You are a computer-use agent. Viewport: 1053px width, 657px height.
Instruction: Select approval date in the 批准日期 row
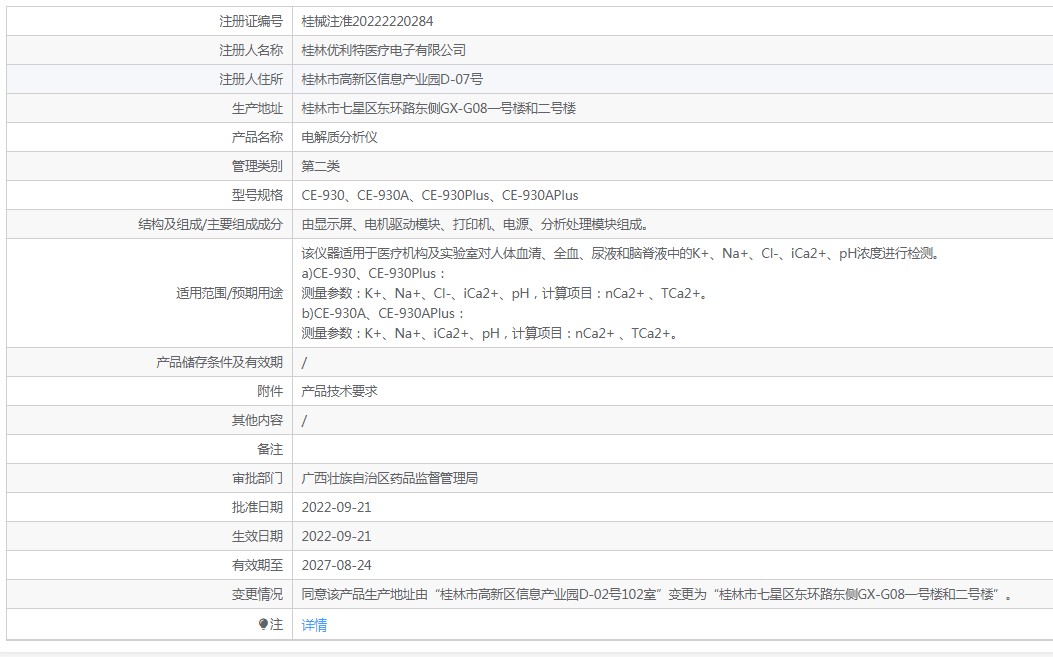[x=336, y=507]
